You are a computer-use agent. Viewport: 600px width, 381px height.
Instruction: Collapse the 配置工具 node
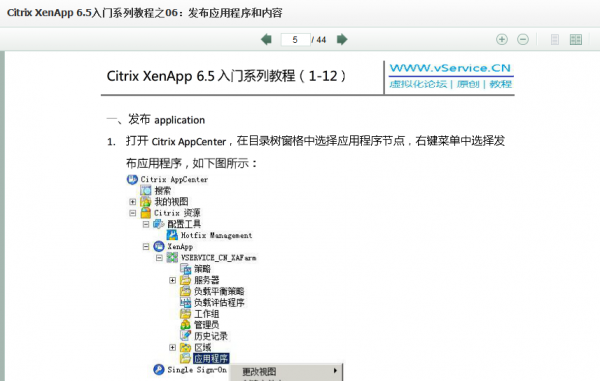pyautogui.click(x=146, y=224)
